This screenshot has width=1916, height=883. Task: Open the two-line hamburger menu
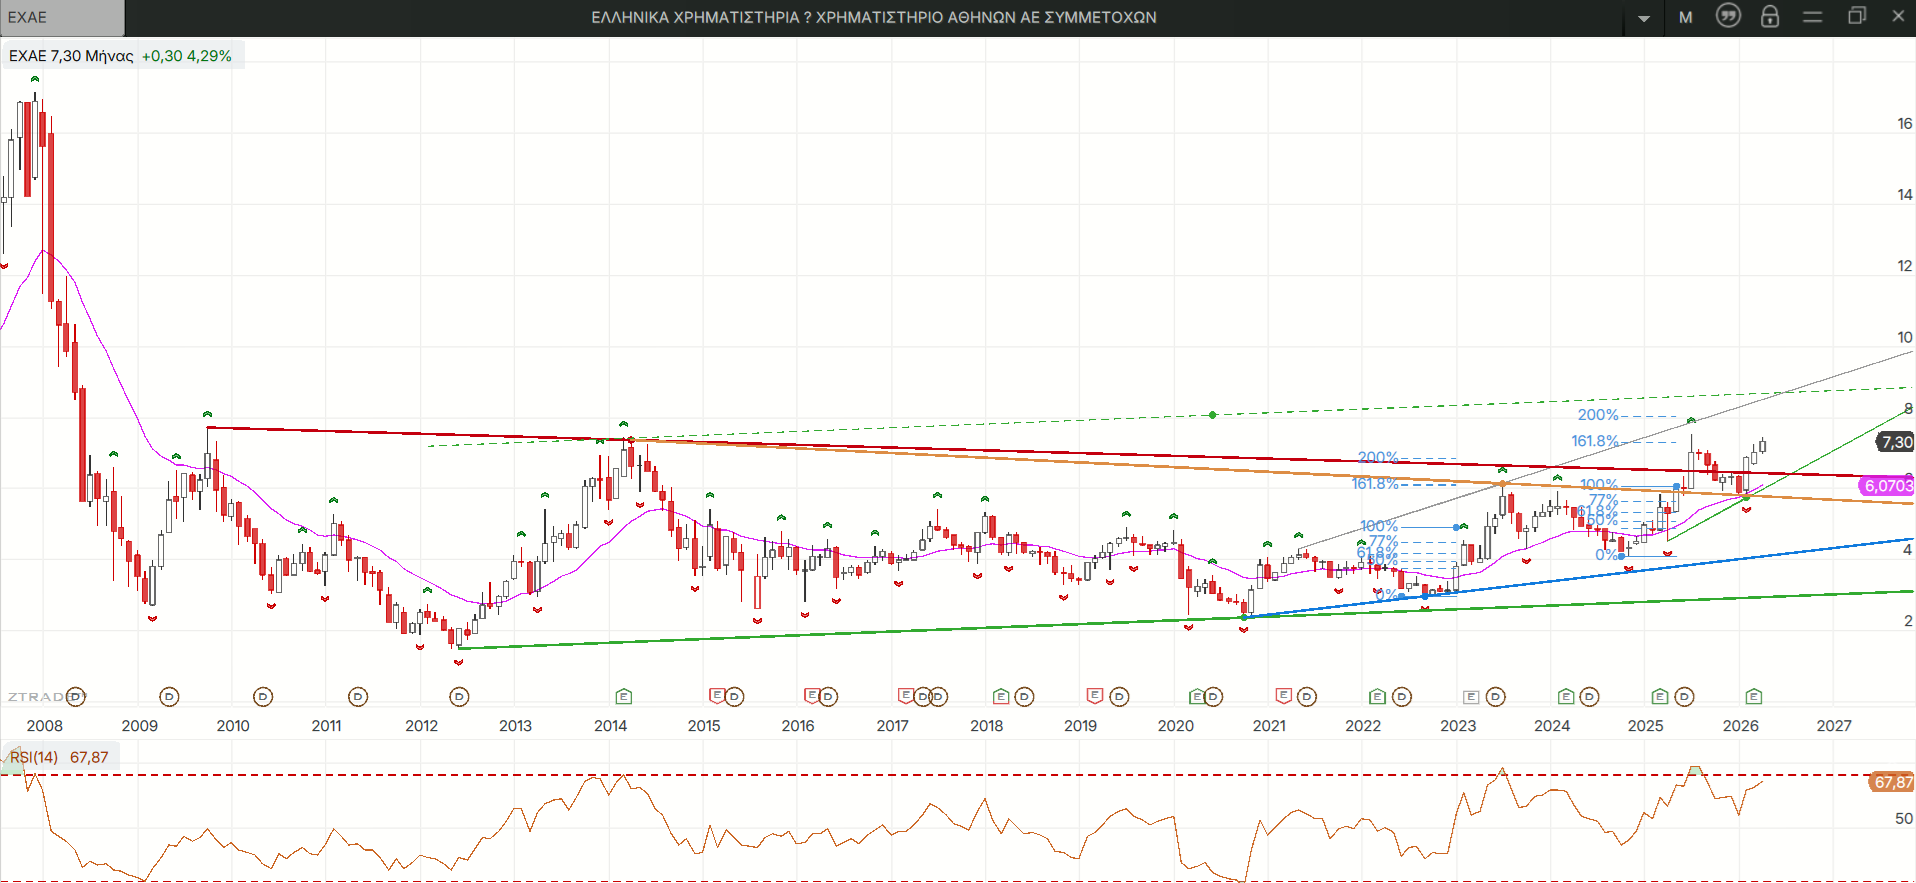1812,17
